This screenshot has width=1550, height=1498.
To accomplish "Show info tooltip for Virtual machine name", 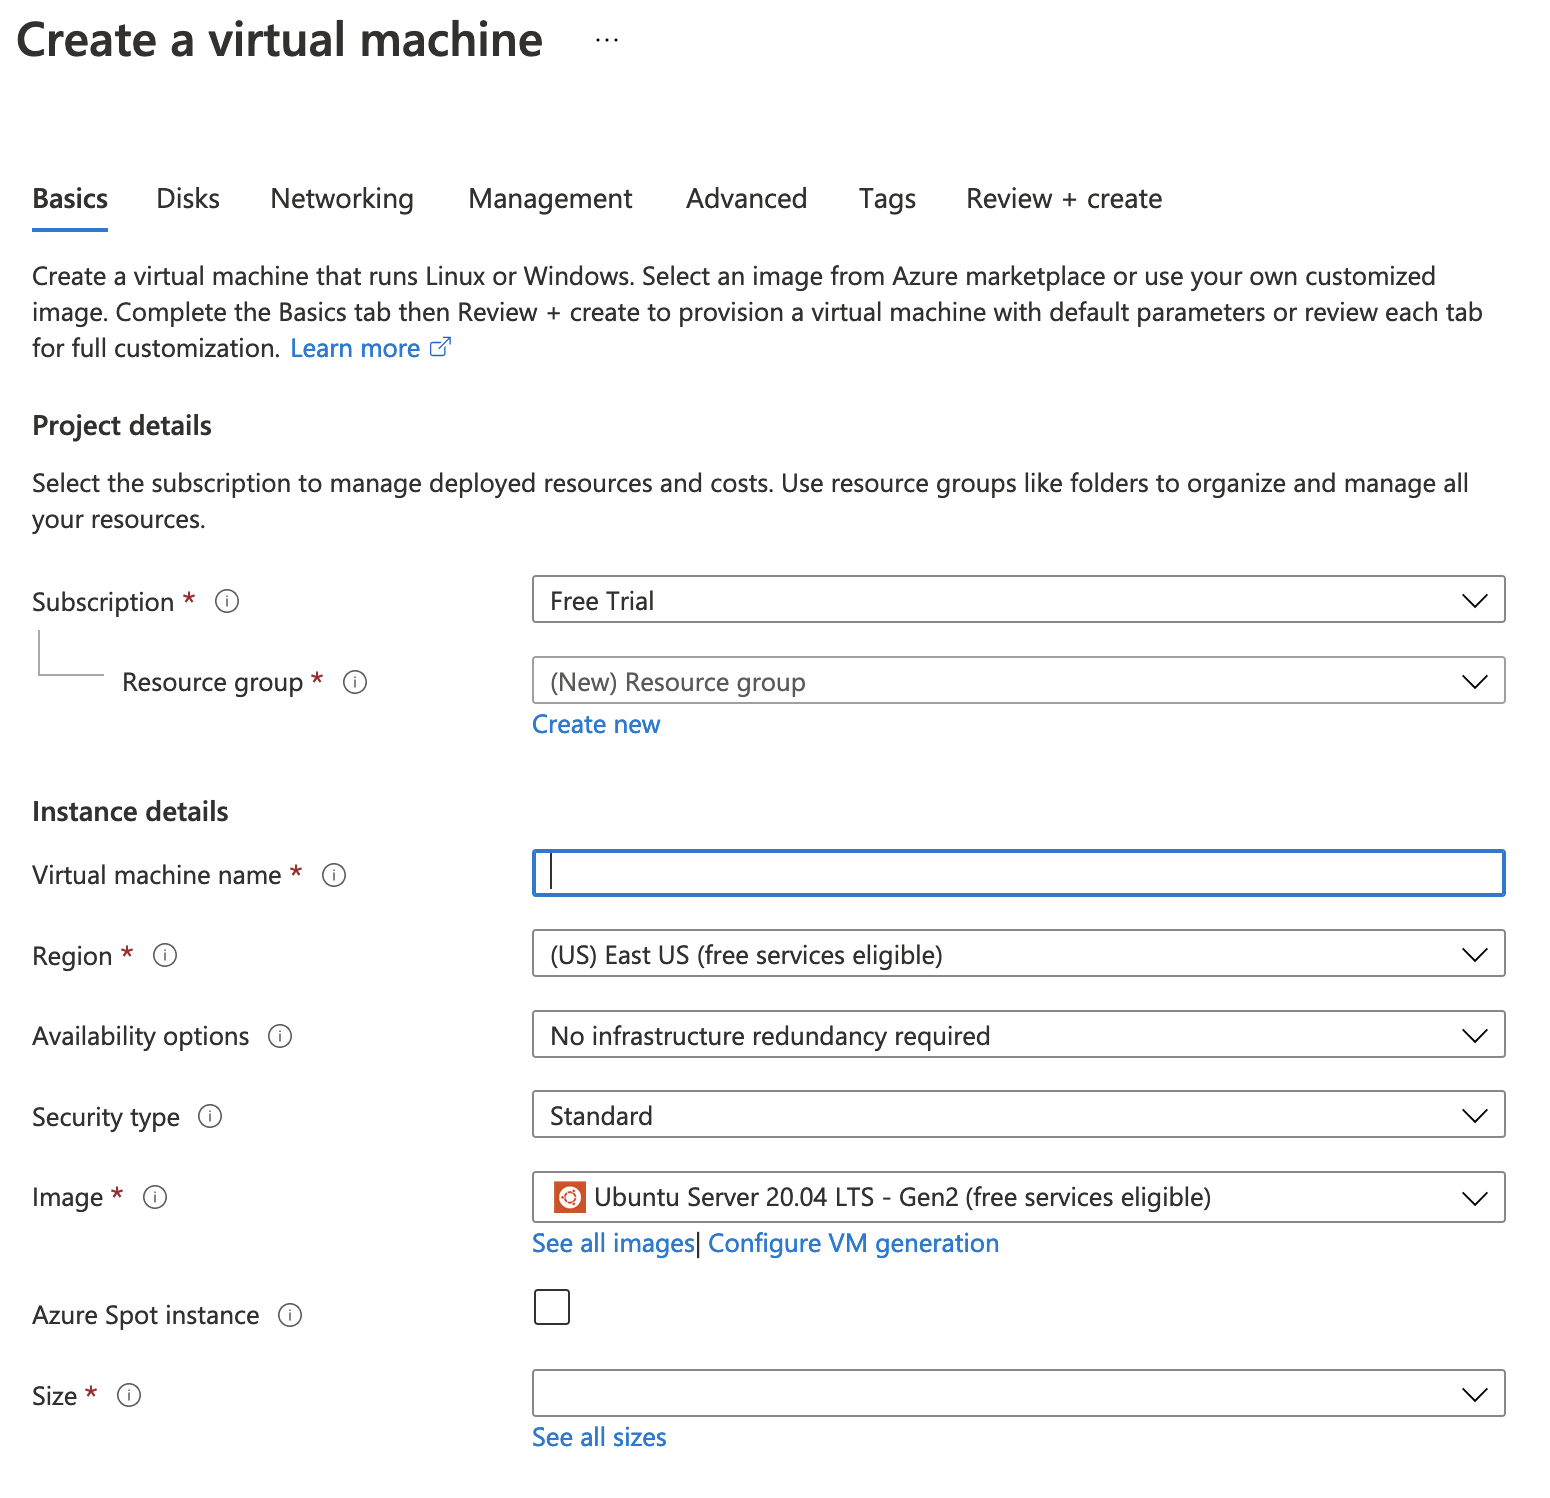I will pos(334,875).
